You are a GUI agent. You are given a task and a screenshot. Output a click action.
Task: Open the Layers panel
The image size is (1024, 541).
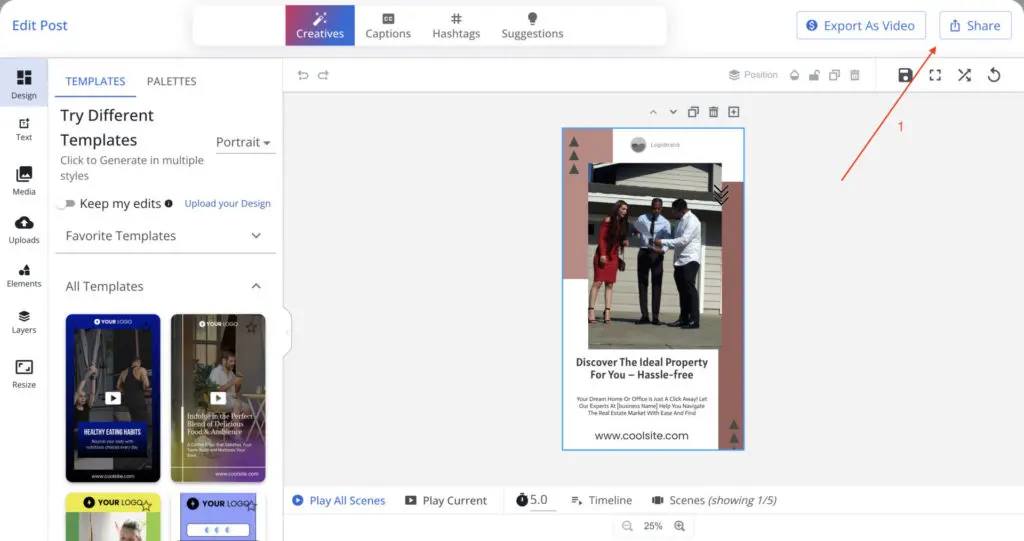[24, 321]
